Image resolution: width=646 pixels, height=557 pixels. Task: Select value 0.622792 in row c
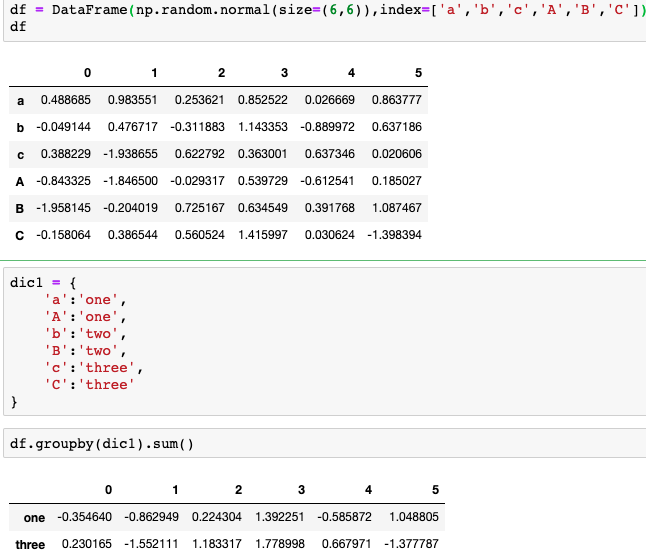200,154
